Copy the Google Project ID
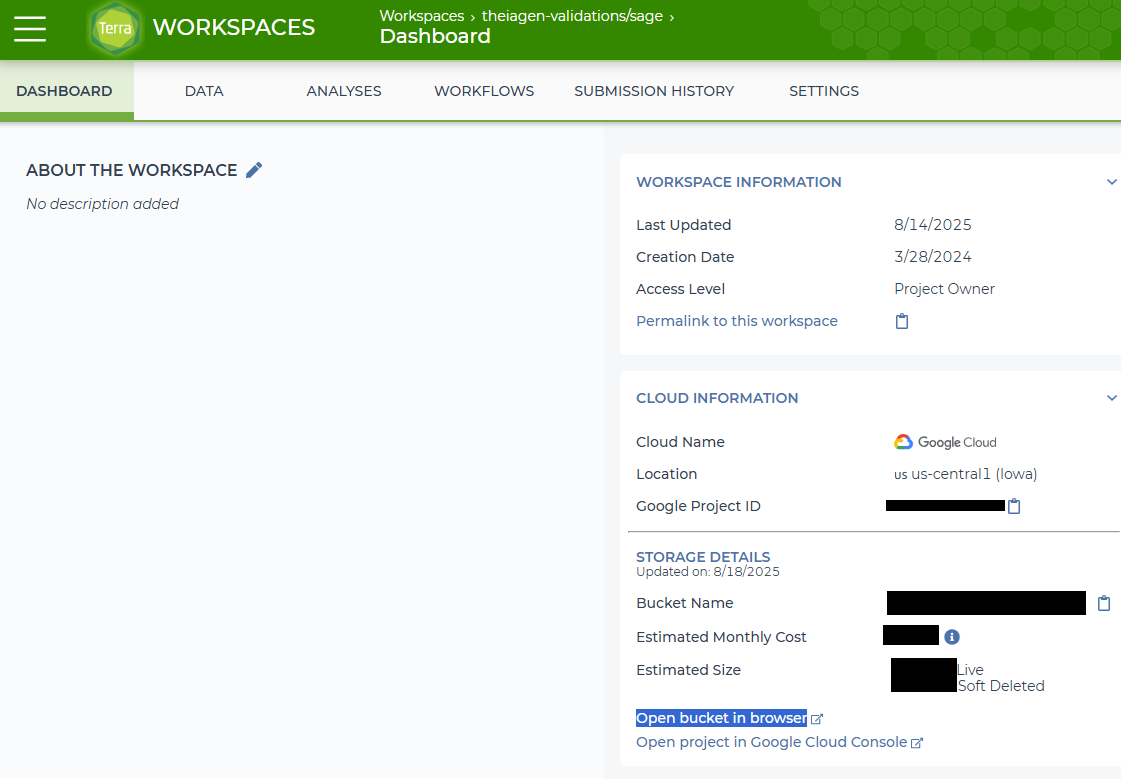1121x779 pixels. point(1014,506)
